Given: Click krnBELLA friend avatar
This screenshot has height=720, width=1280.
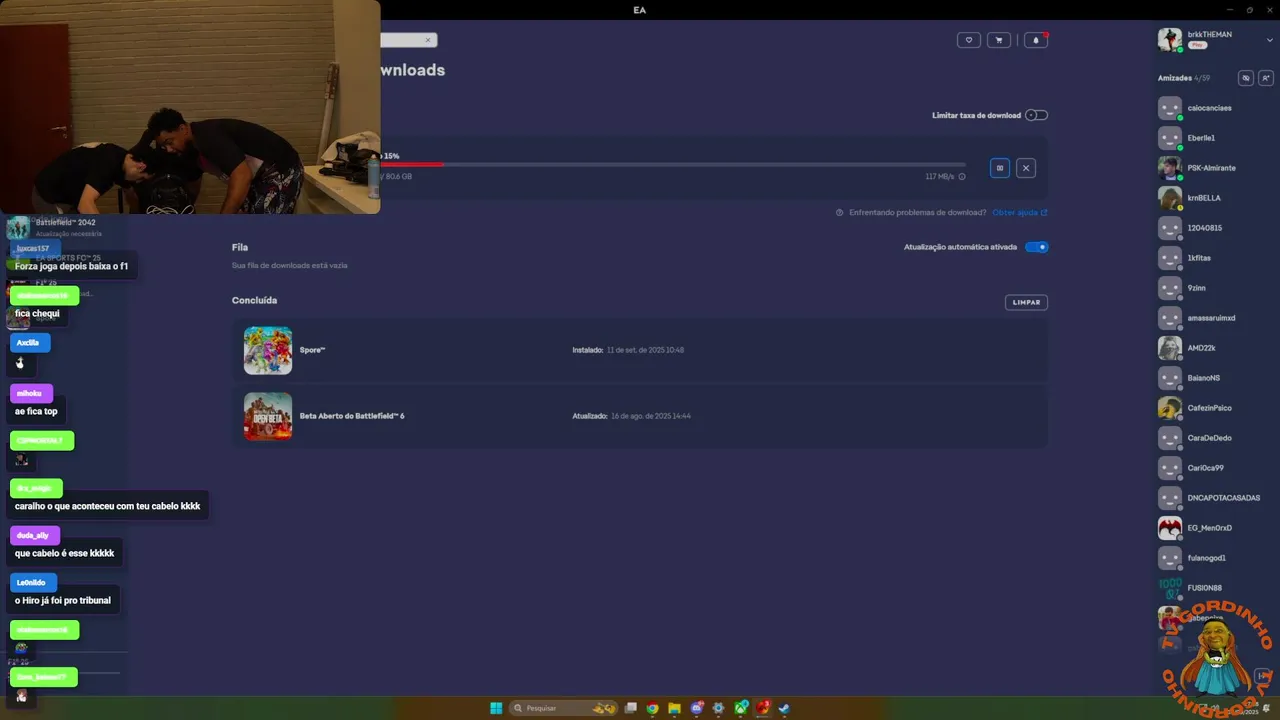Looking at the screenshot, I should [x=1170, y=198].
